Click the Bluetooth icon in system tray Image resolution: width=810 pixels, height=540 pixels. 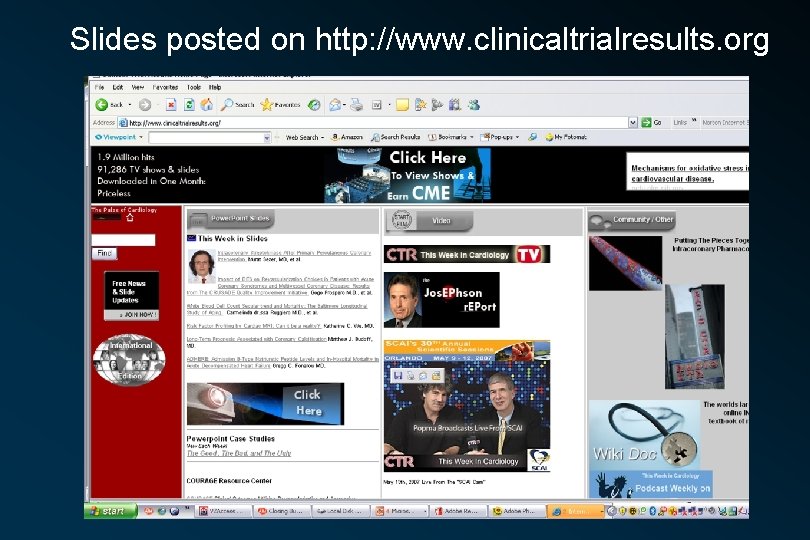click(652, 511)
